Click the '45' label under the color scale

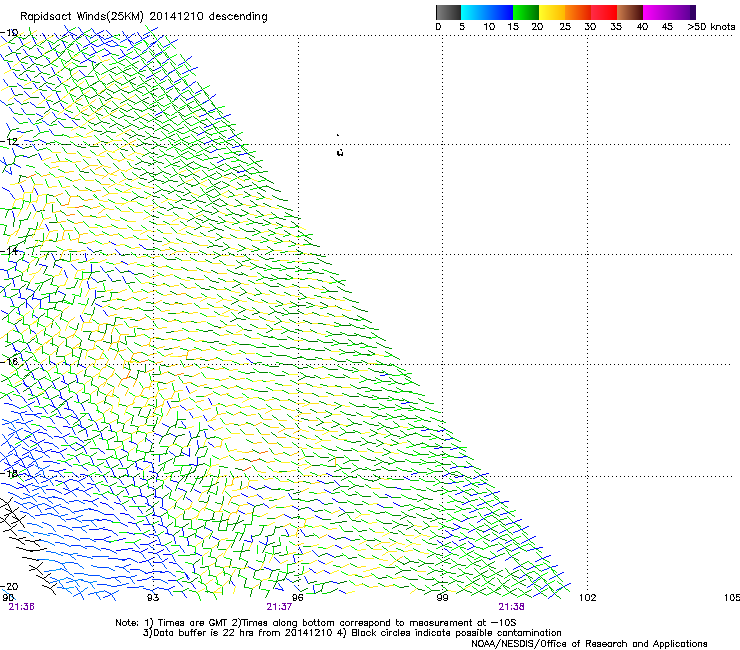667,26
